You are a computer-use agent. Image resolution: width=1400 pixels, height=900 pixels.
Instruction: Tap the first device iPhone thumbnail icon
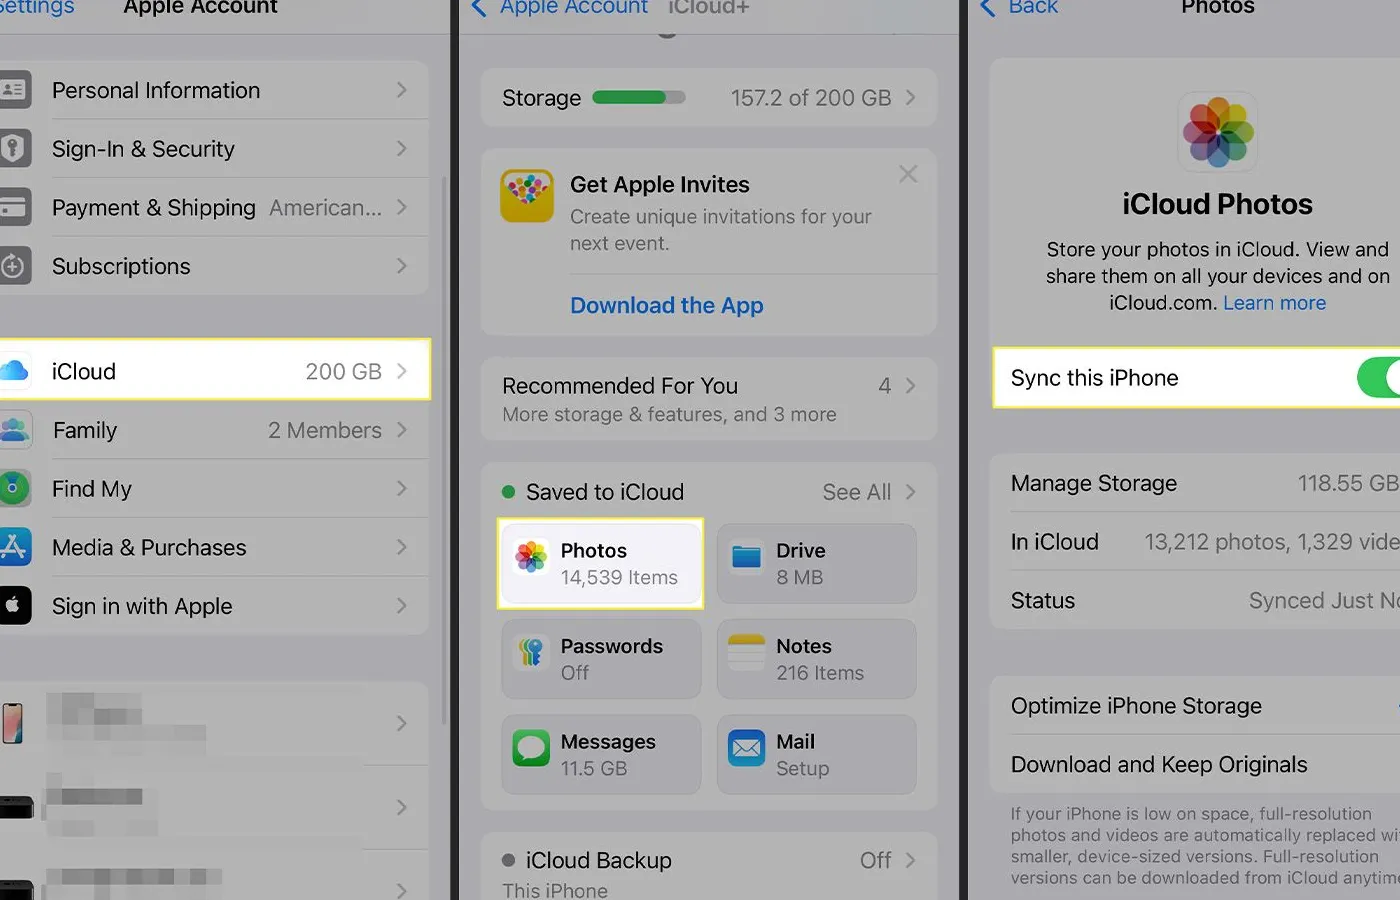12,723
